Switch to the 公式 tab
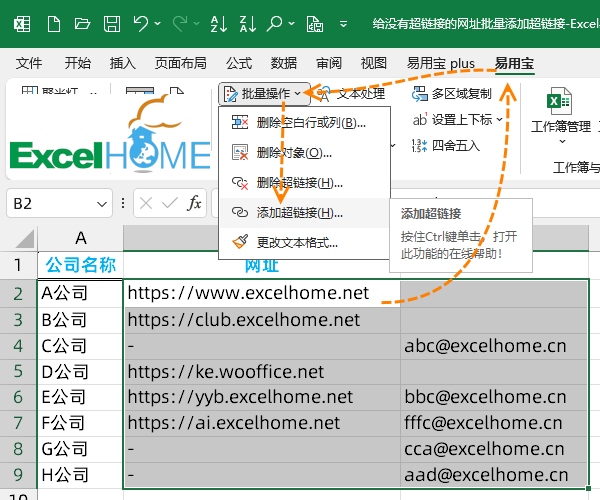The width and height of the screenshot is (600, 500). click(239, 63)
